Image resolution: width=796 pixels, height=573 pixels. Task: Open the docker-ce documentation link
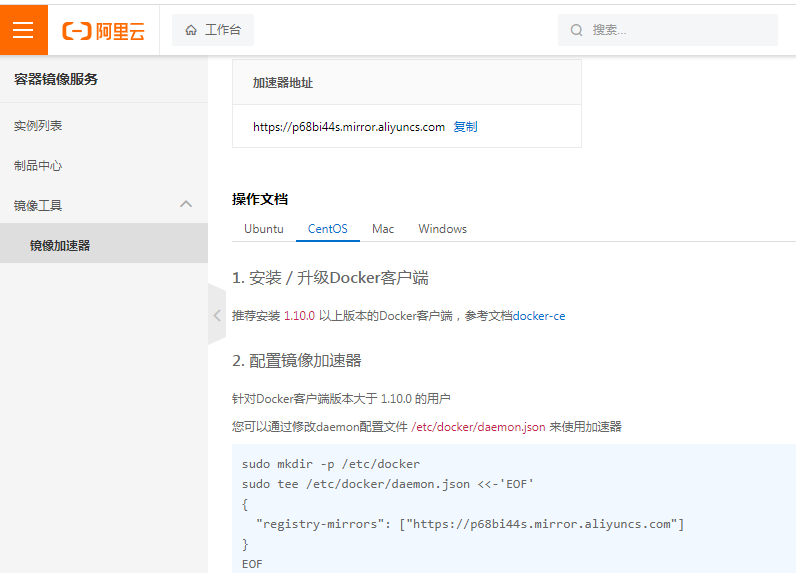point(539,316)
